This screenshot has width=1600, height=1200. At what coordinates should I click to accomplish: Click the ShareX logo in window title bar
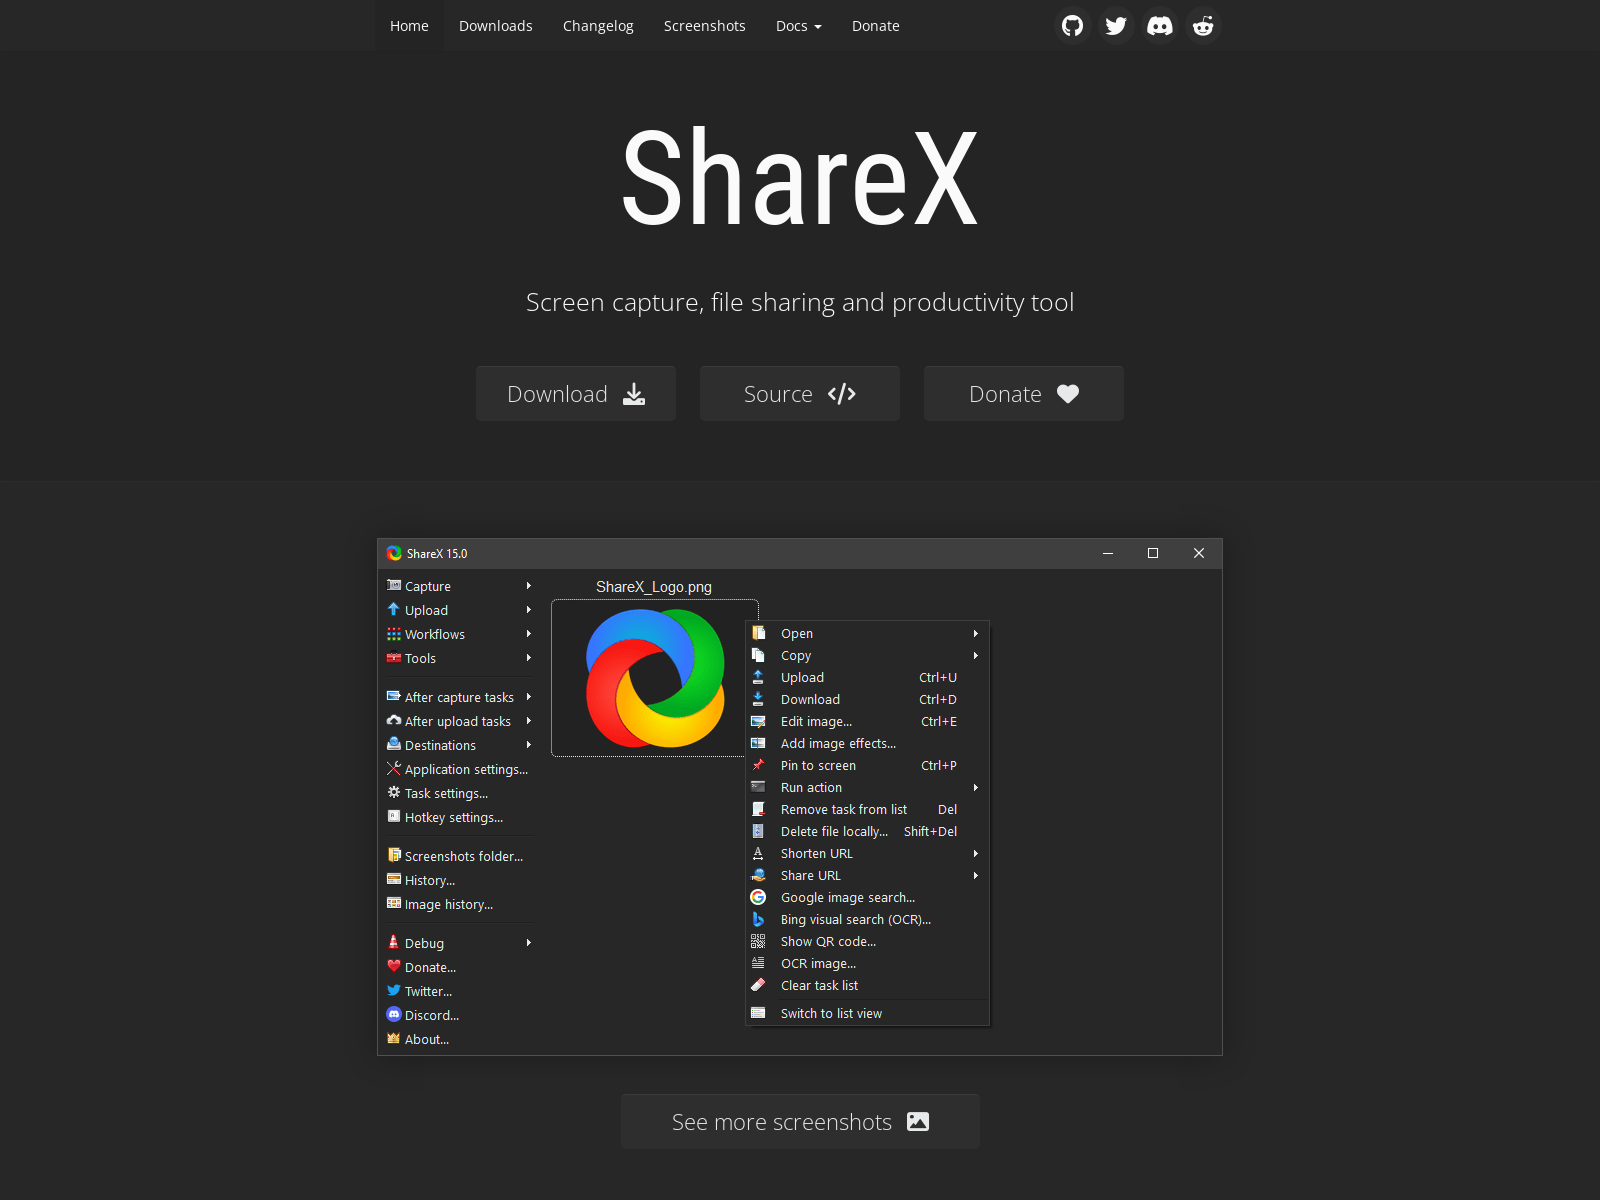pyautogui.click(x=394, y=554)
